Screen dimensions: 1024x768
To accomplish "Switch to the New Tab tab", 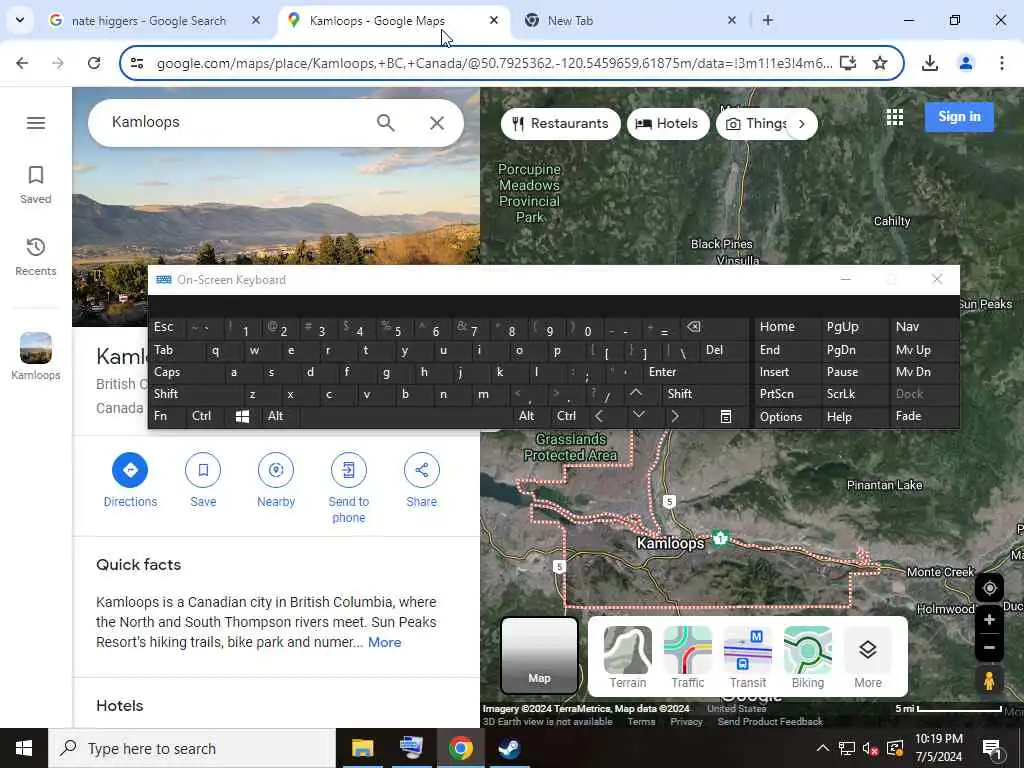I will tap(631, 21).
